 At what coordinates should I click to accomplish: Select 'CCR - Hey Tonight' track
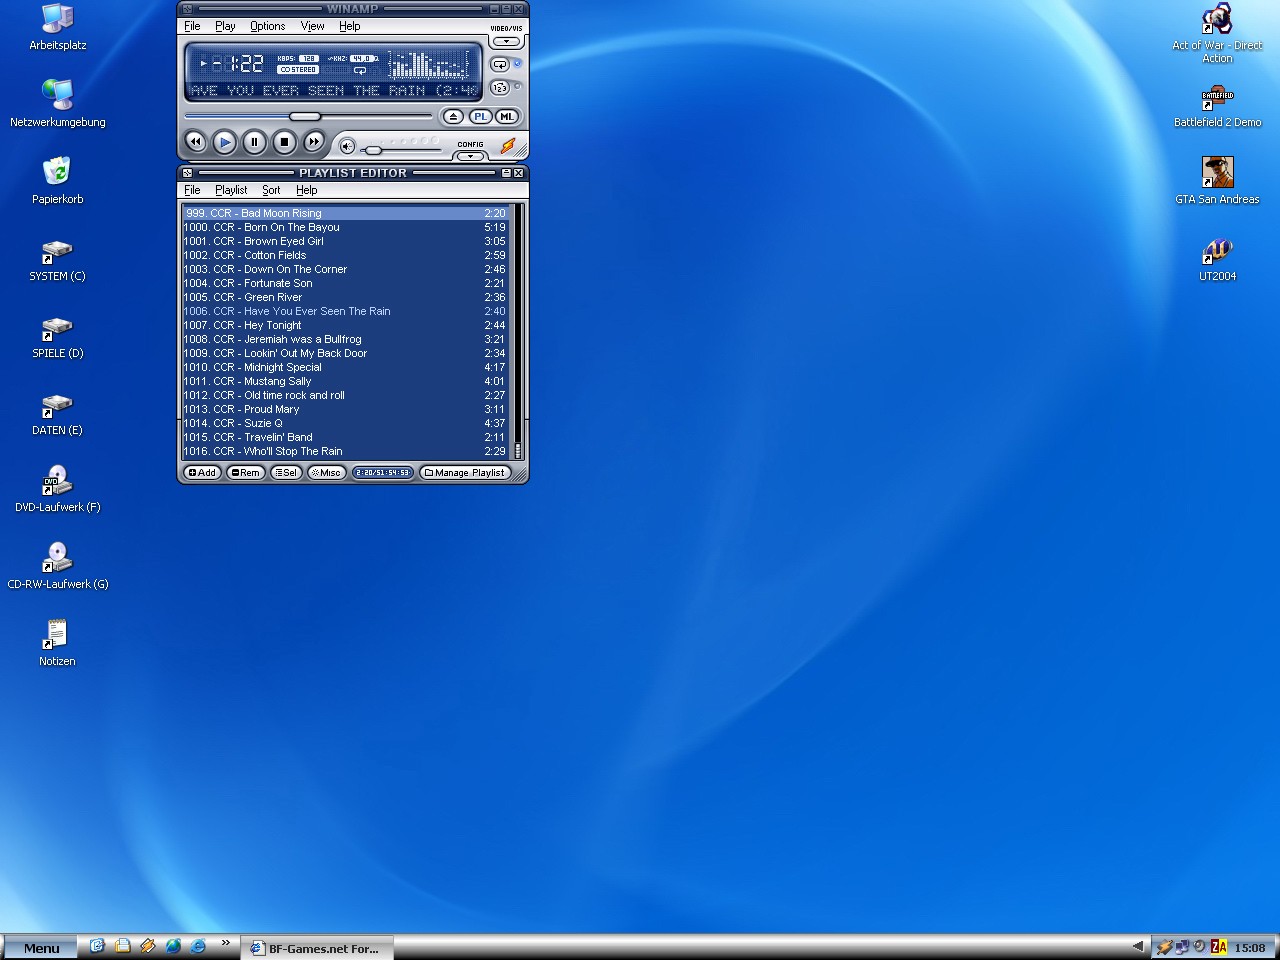(x=346, y=325)
